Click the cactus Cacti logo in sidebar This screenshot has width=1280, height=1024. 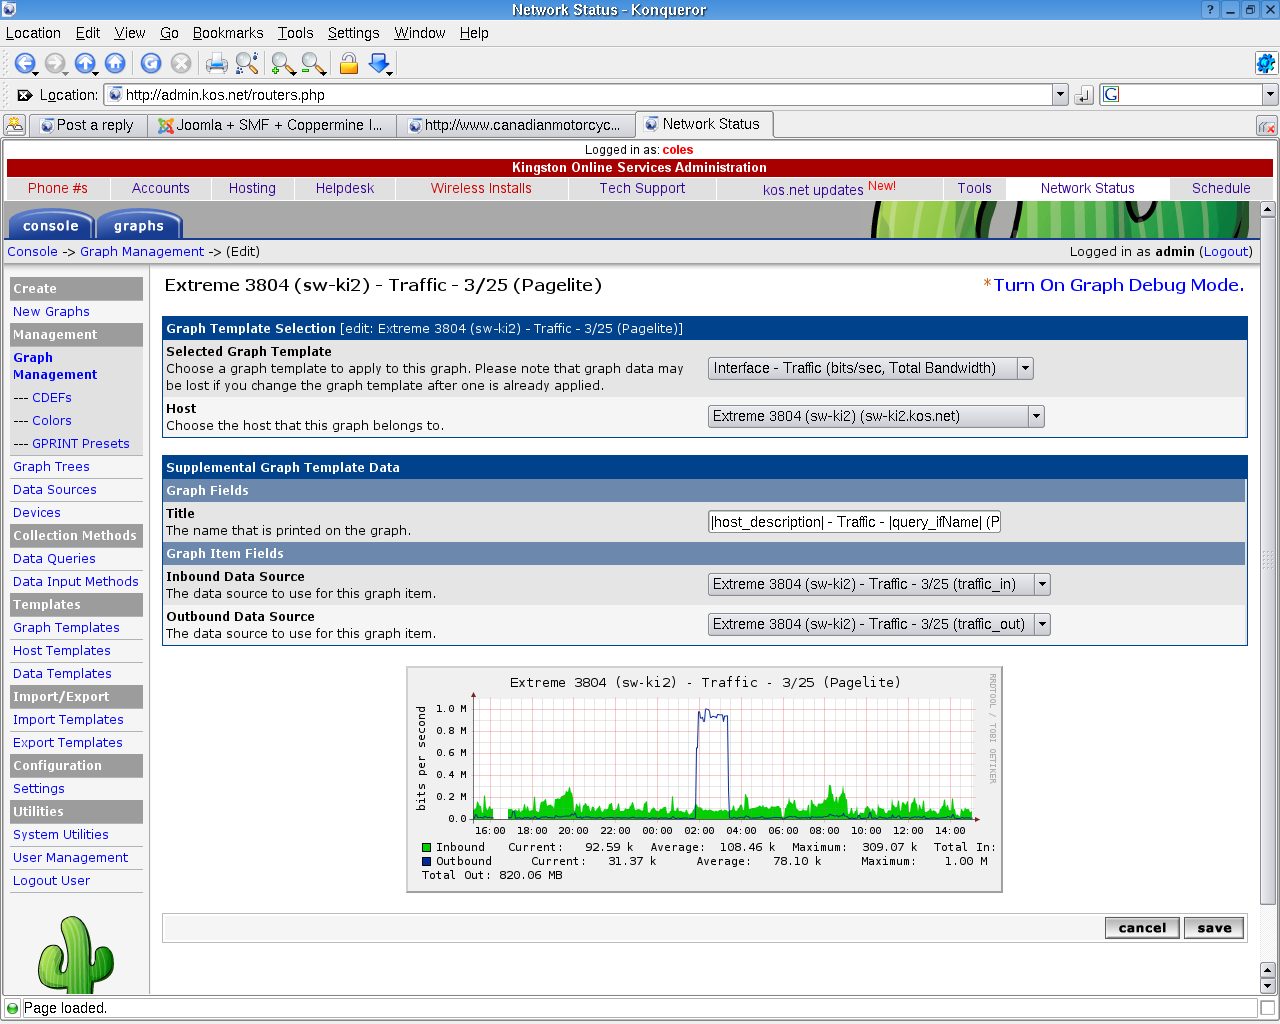[76, 955]
